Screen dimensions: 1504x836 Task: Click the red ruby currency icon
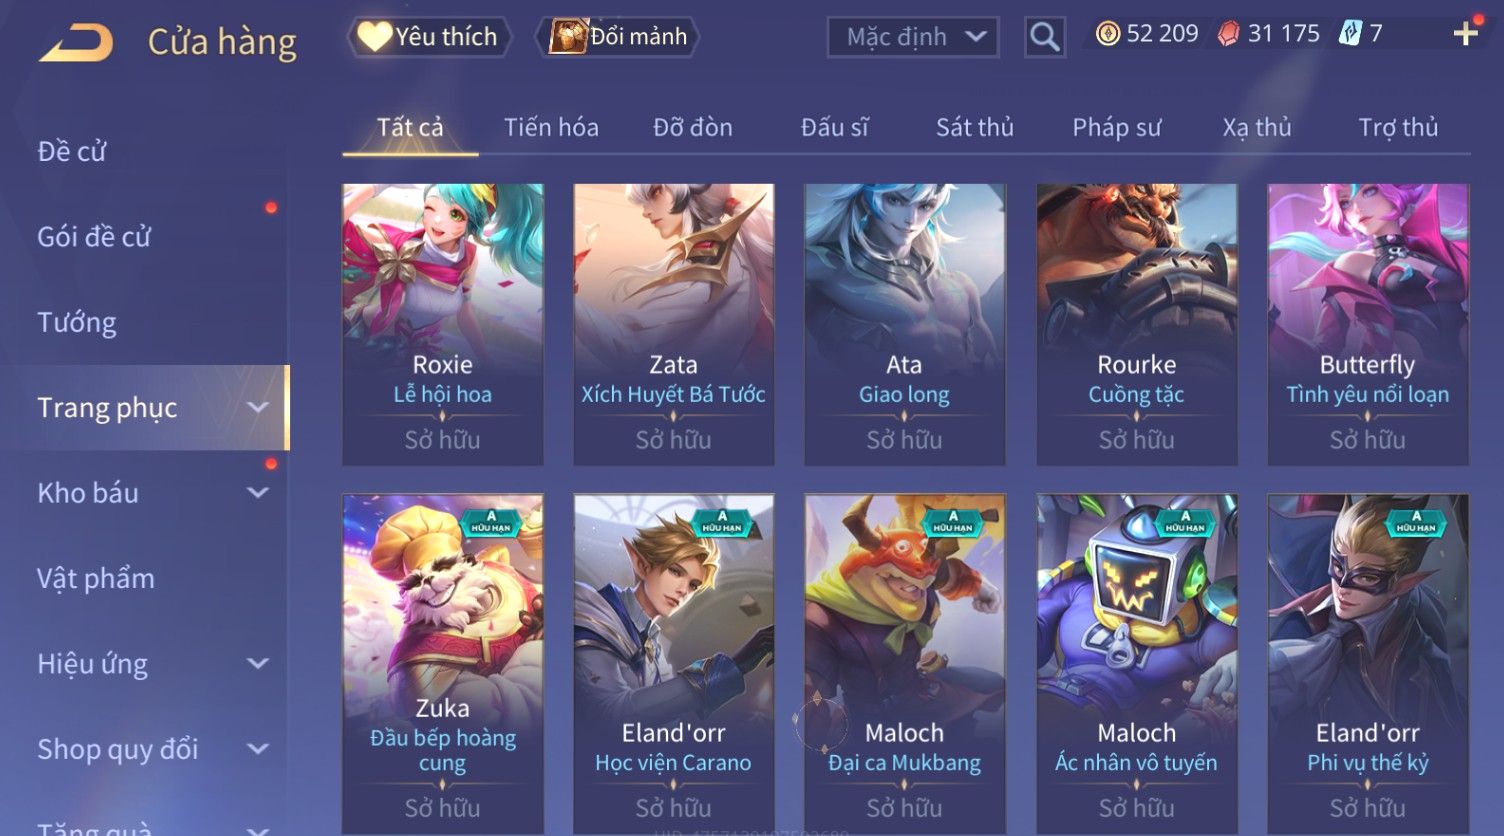1229,34
